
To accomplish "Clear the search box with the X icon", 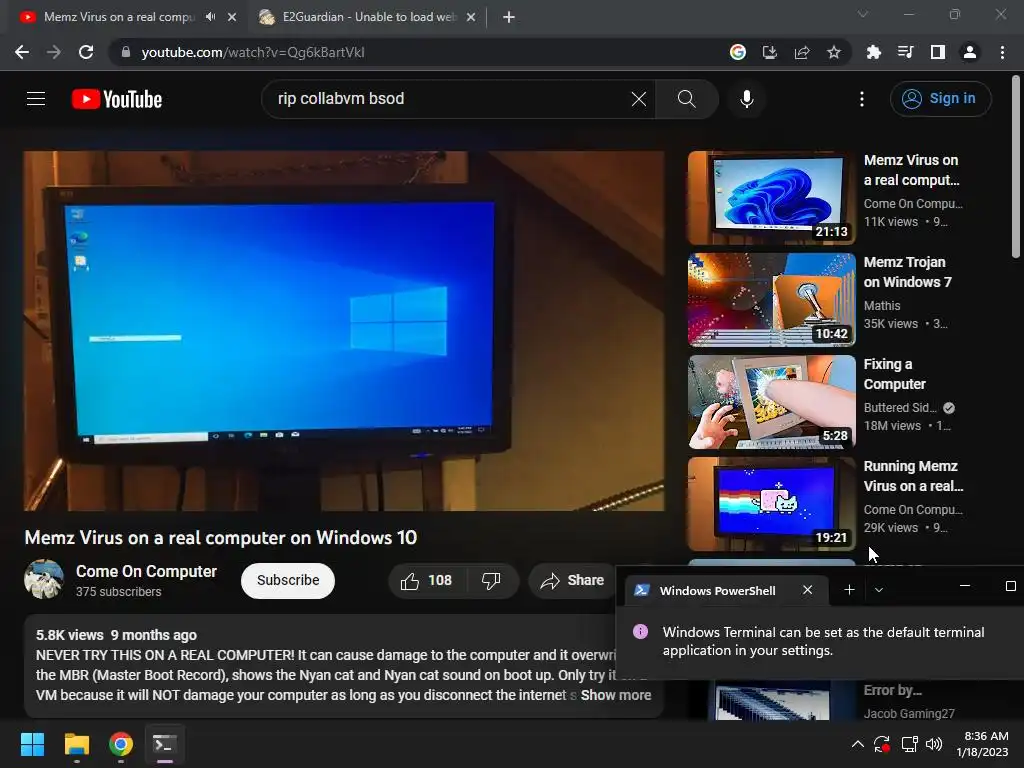I will coord(639,99).
